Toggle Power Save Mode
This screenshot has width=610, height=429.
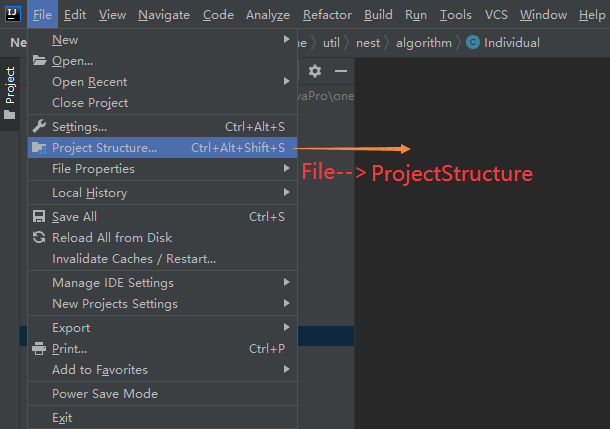click(x=105, y=394)
